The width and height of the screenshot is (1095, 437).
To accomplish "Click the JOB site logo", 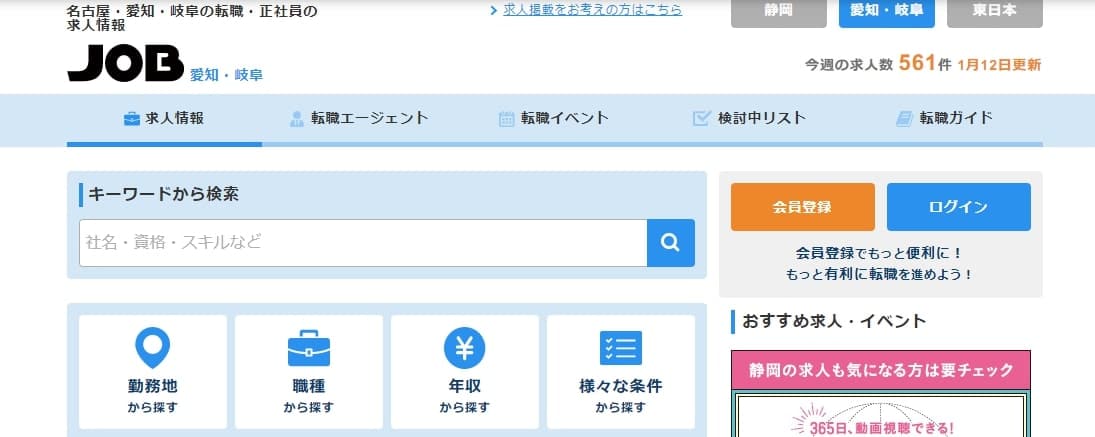I will pyautogui.click(x=126, y=63).
